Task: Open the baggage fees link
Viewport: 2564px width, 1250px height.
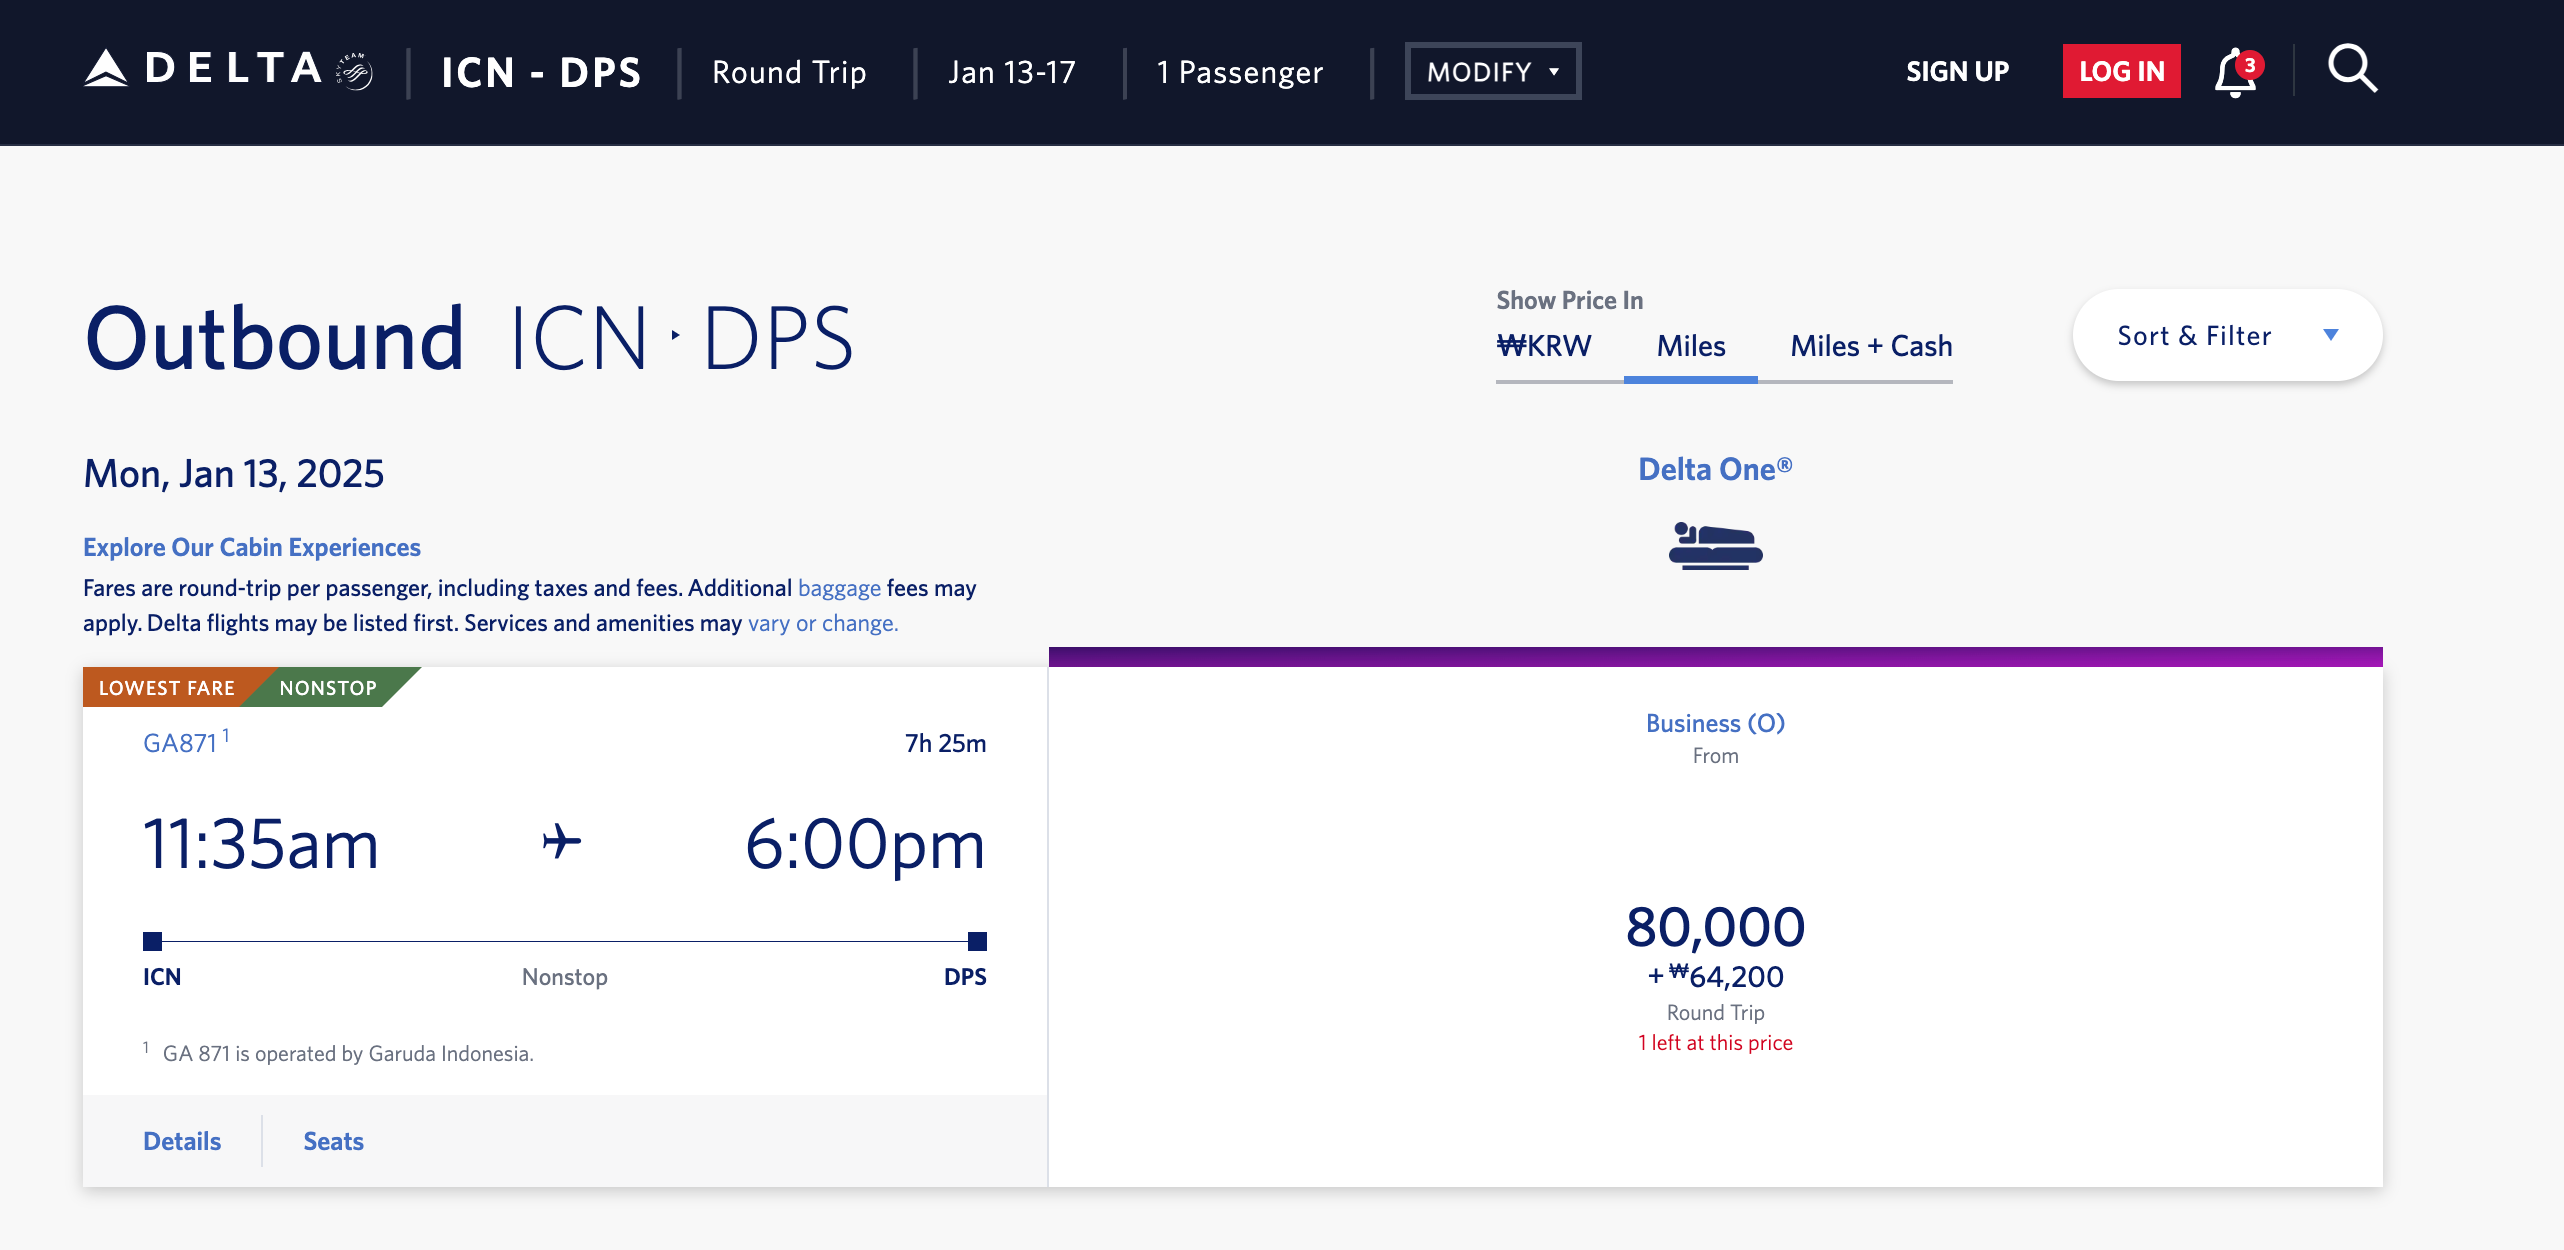Action: [839, 588]
